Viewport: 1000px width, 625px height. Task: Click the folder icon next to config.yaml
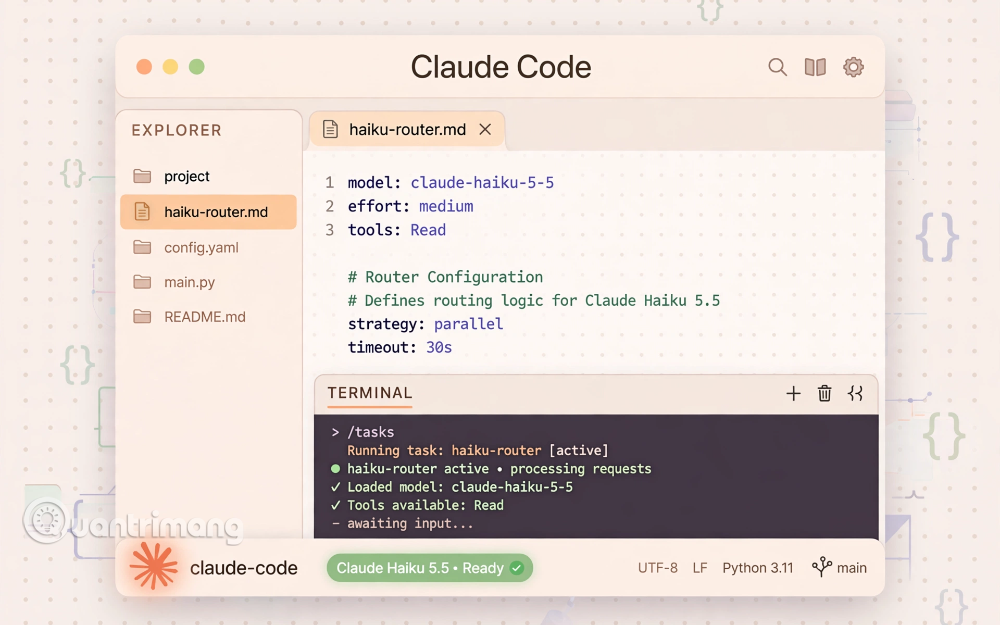[142, 247]
